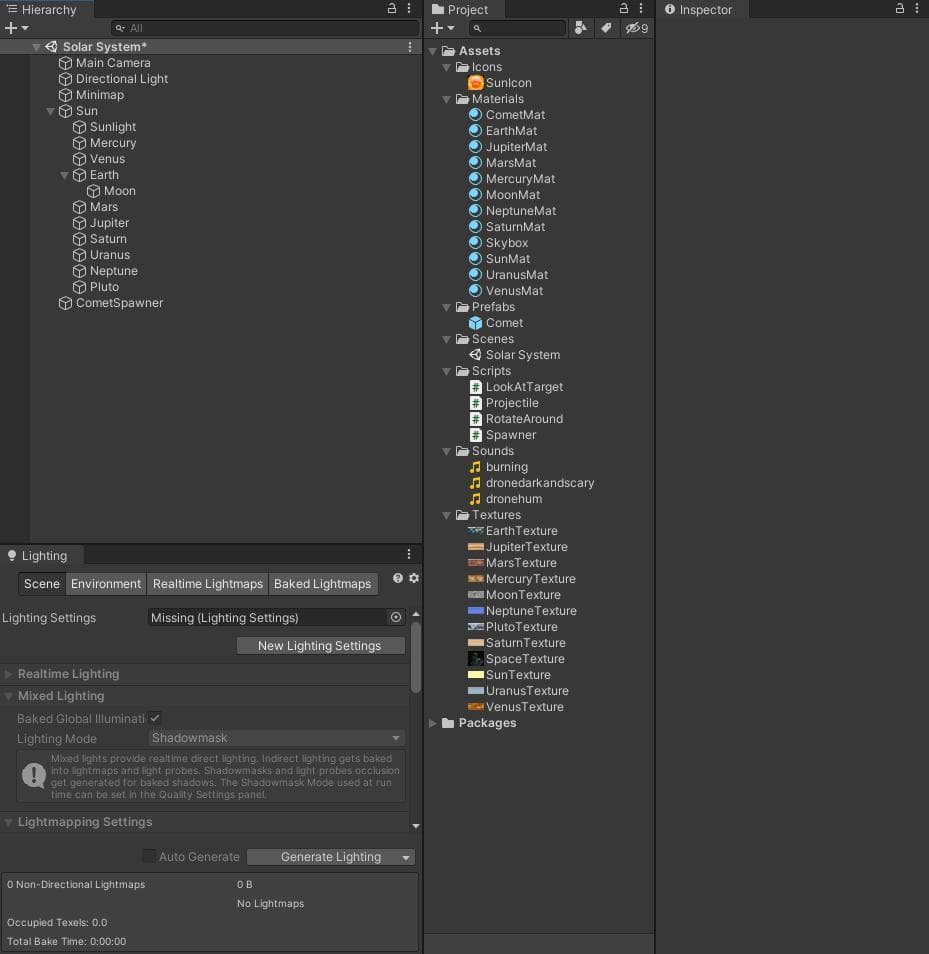Select the Lighting panel tab
This screenshot has width=929, height=954.
[43, 555]
